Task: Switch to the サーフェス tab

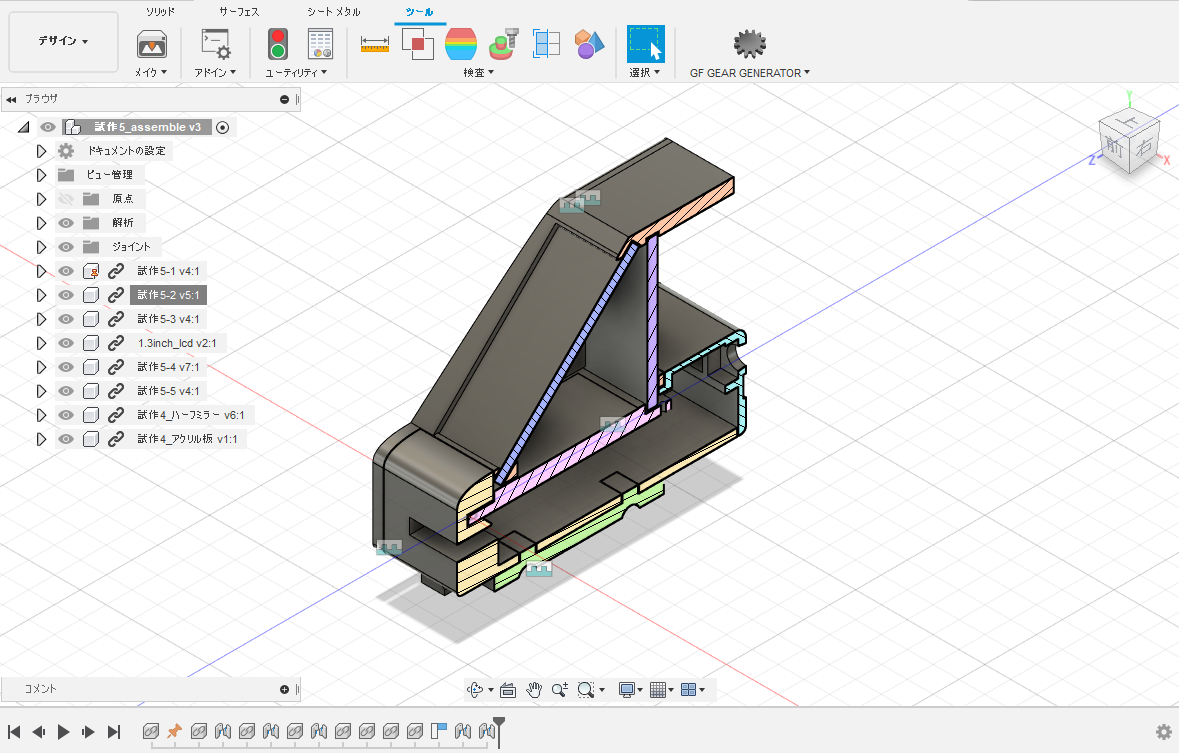Action: click(x=240, y=11)
